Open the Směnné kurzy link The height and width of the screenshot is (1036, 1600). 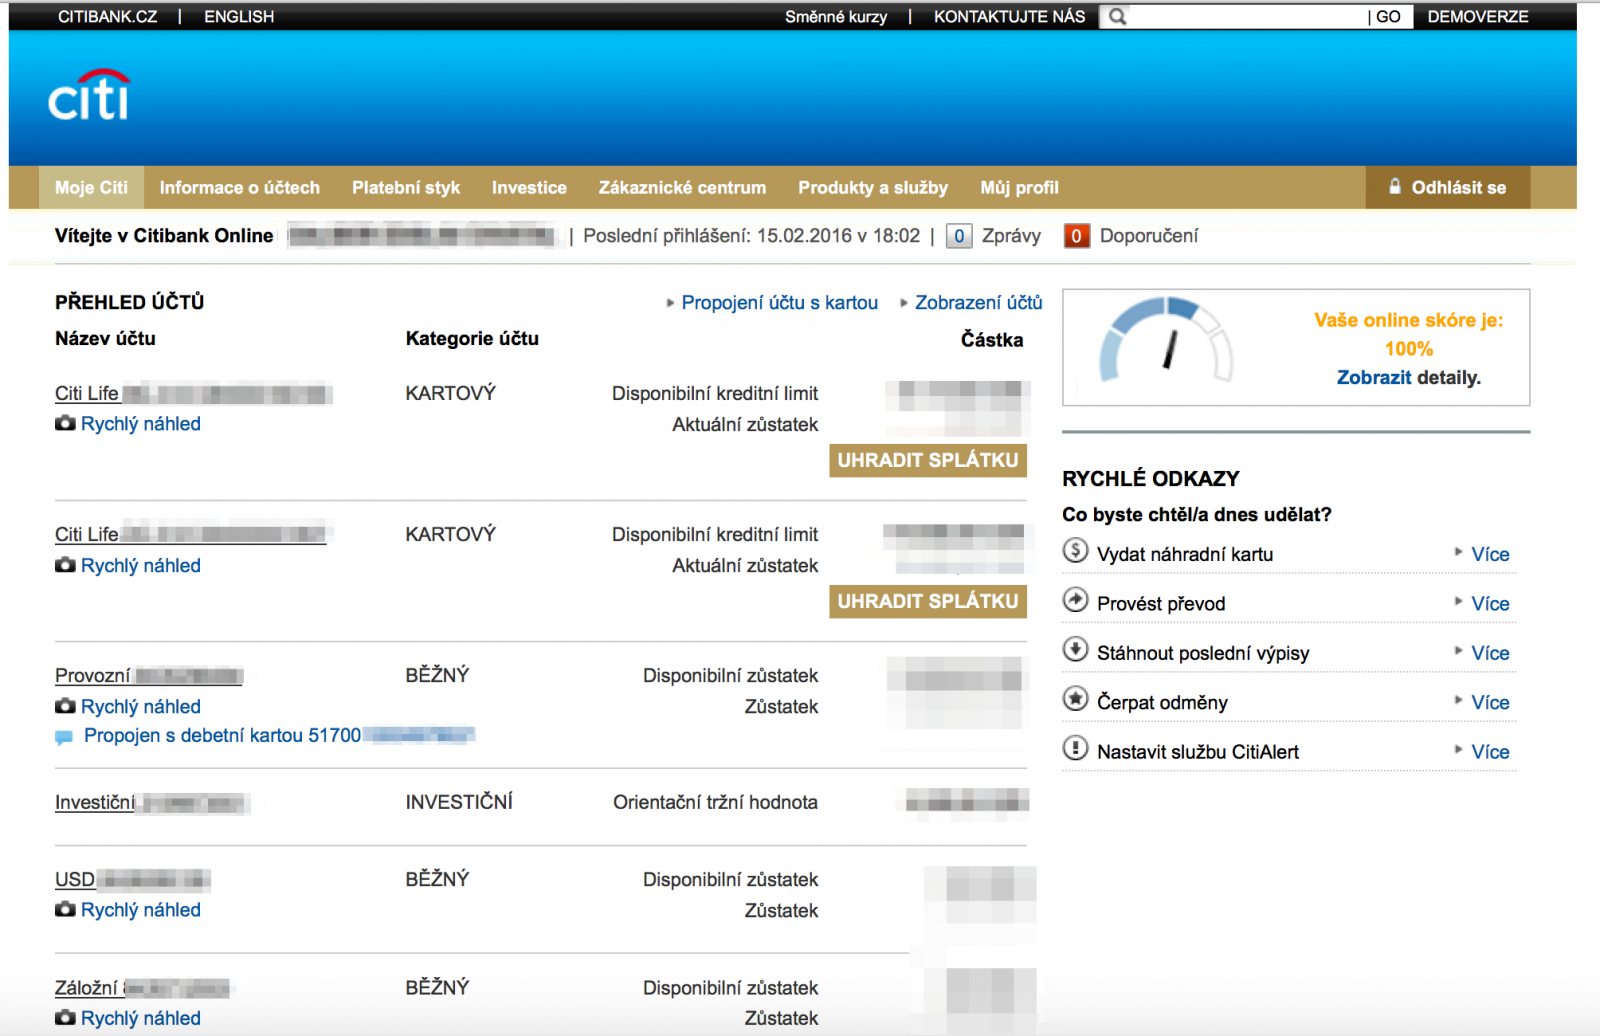[x=836, y=17]
